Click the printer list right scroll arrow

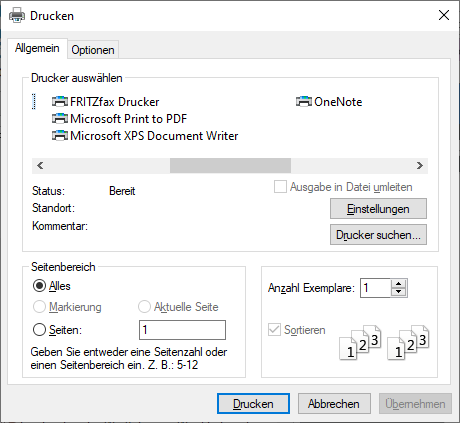420,165
